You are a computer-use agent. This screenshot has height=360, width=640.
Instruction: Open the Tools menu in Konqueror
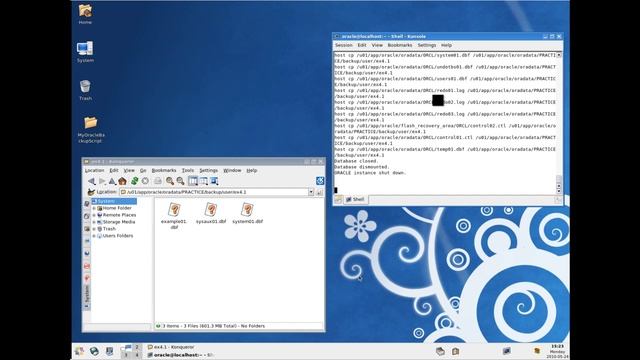tap(188, 170)
